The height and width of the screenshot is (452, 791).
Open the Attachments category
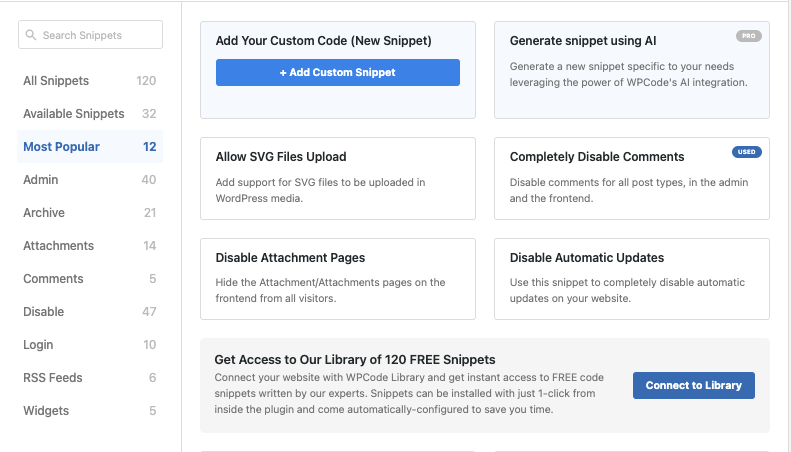pyautogui.click(x=90, y=246)
